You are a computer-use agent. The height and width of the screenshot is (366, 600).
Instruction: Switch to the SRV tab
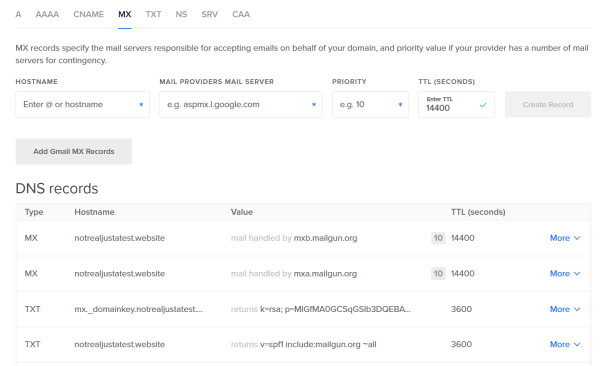pos(209,14)
